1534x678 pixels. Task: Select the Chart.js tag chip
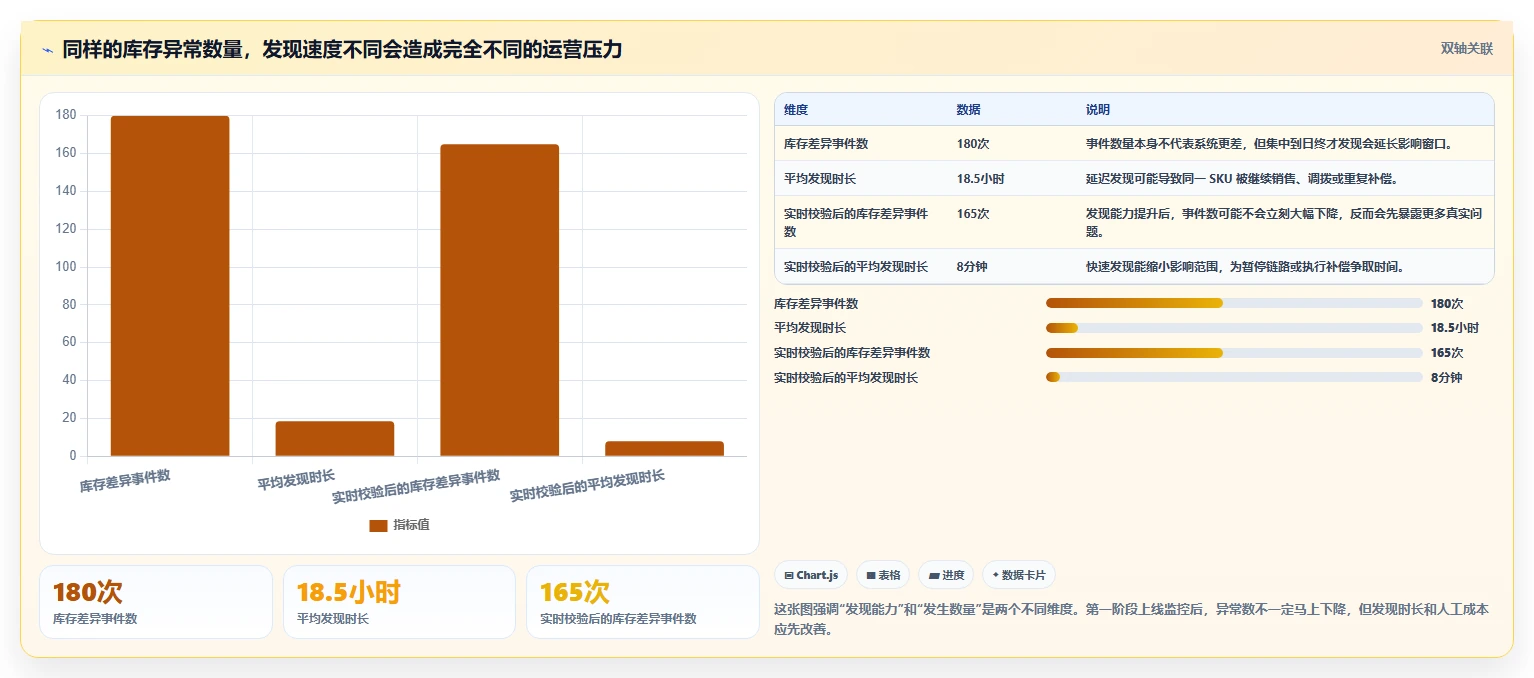[x=811, y=575]
